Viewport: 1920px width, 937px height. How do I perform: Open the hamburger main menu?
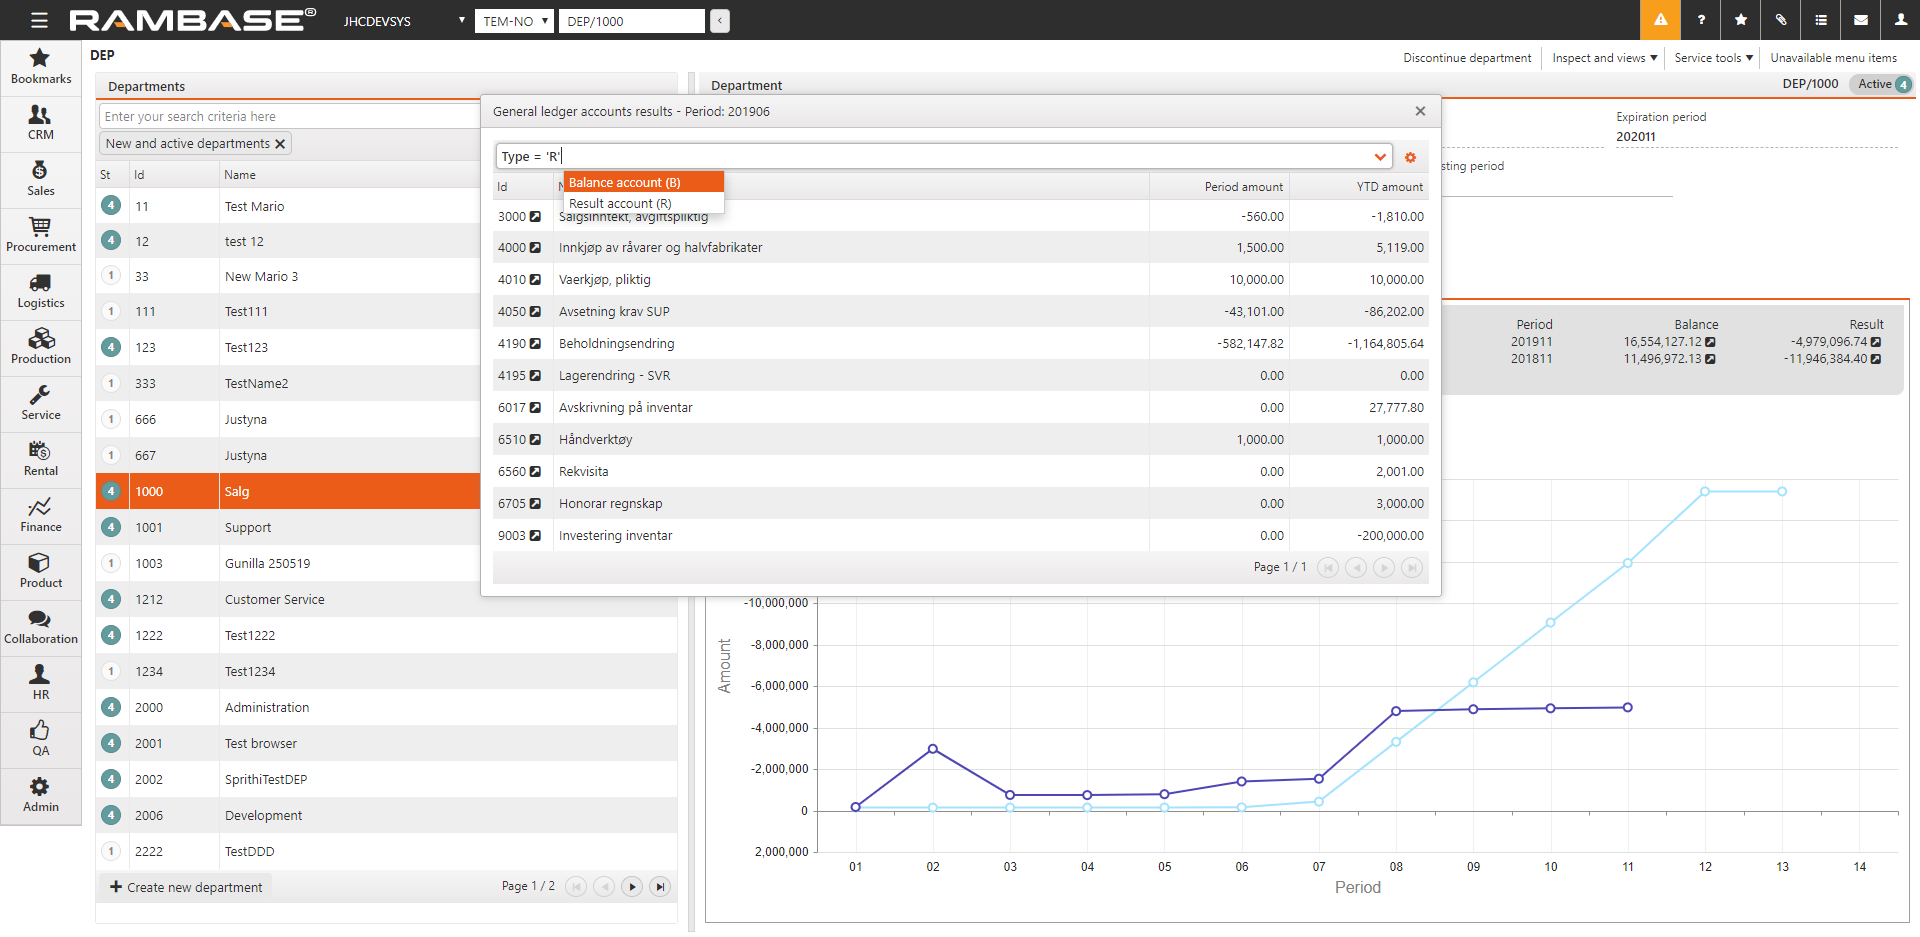[x=39, y=20]
